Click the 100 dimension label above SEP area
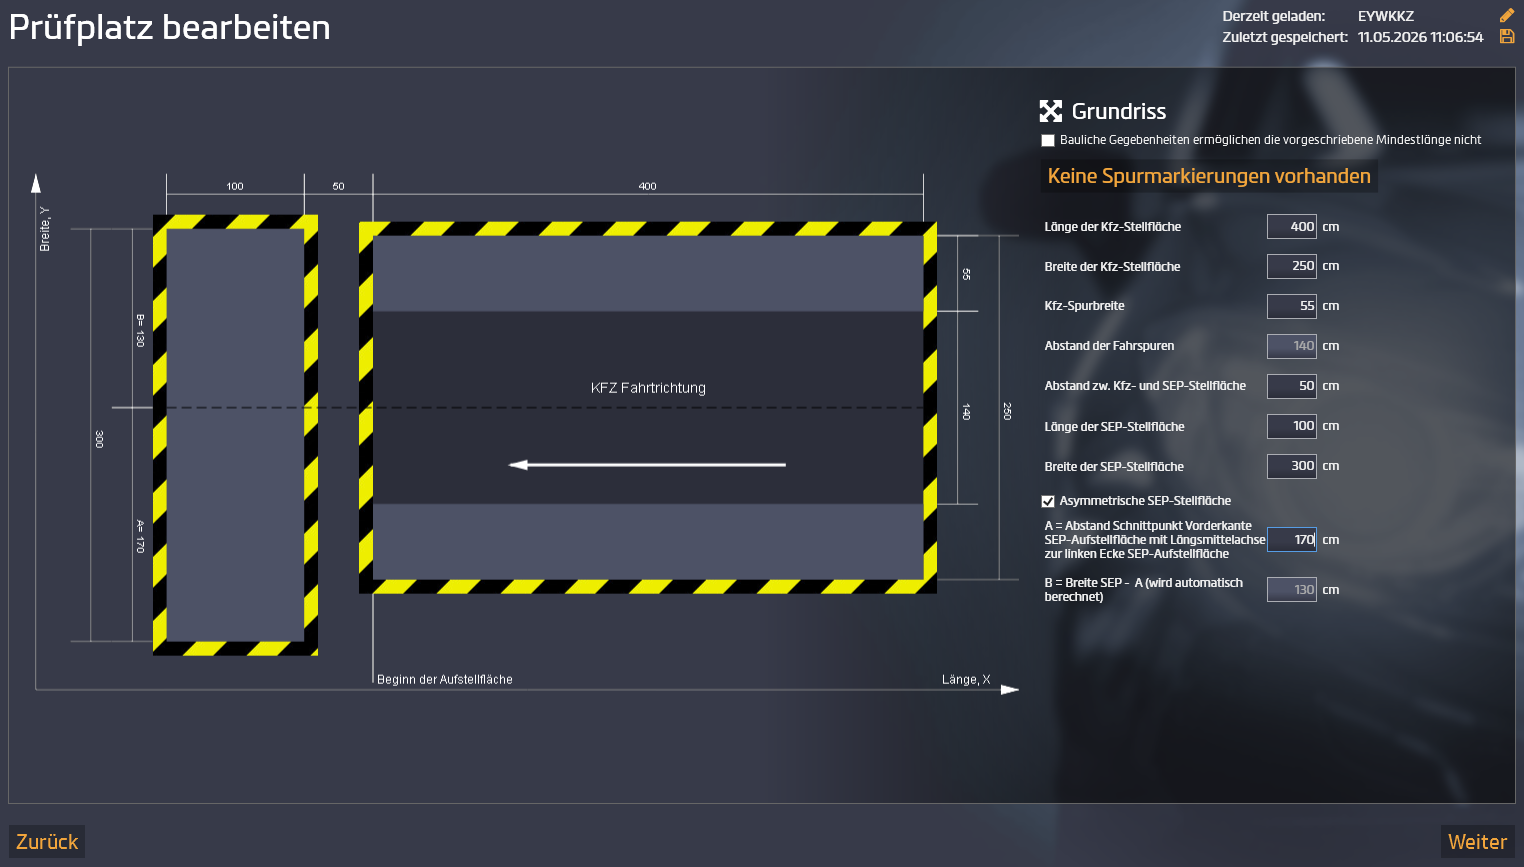 click(235, 186)
